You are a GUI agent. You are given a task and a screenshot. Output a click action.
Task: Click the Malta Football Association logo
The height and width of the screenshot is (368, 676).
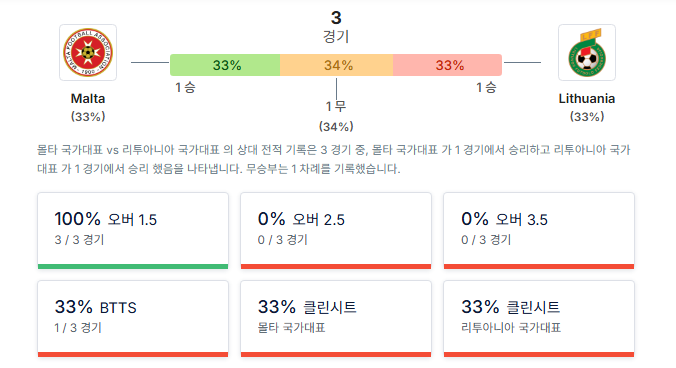pyautogui.click(x=88, y=53)
